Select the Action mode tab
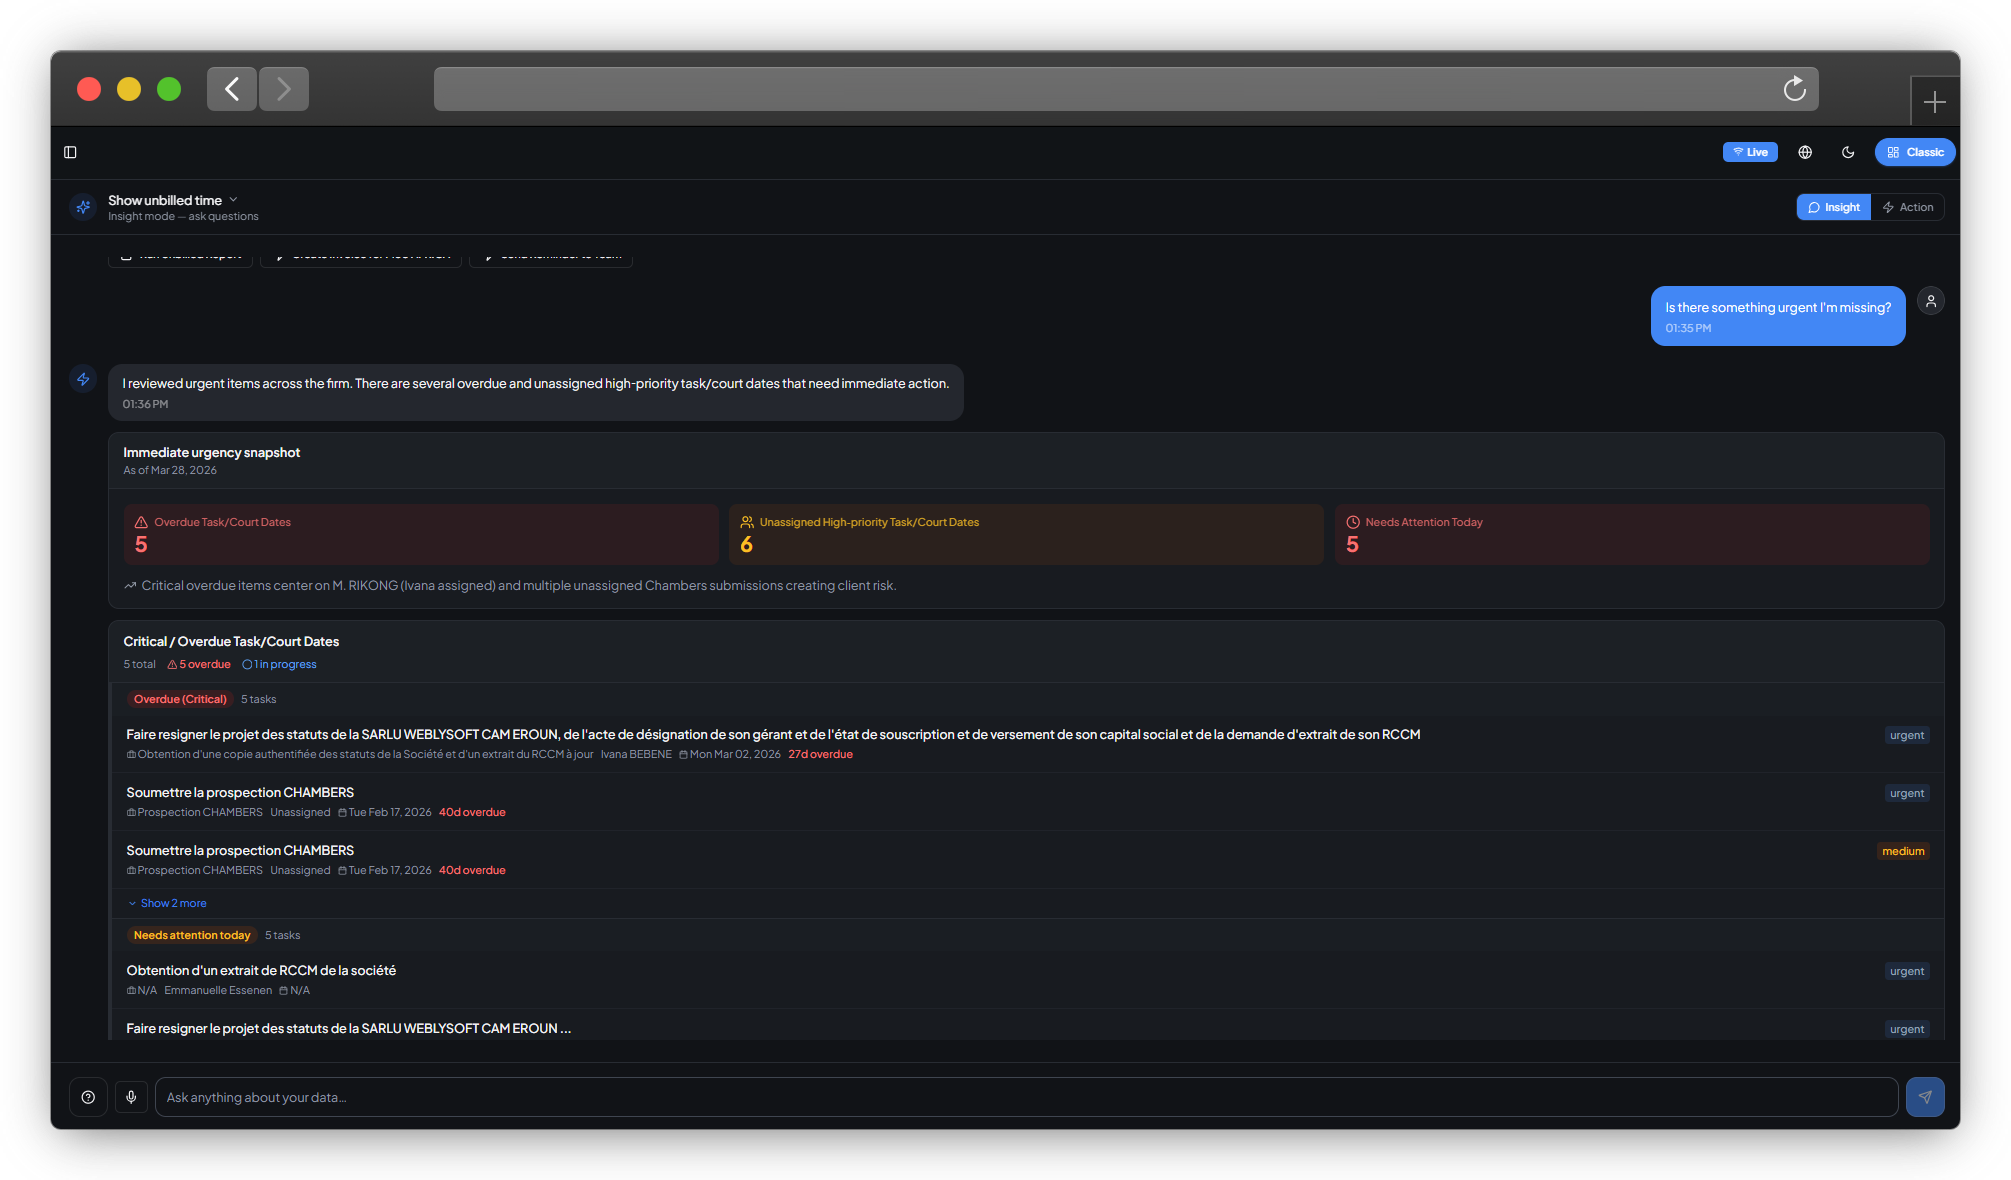 point(1907,207)
